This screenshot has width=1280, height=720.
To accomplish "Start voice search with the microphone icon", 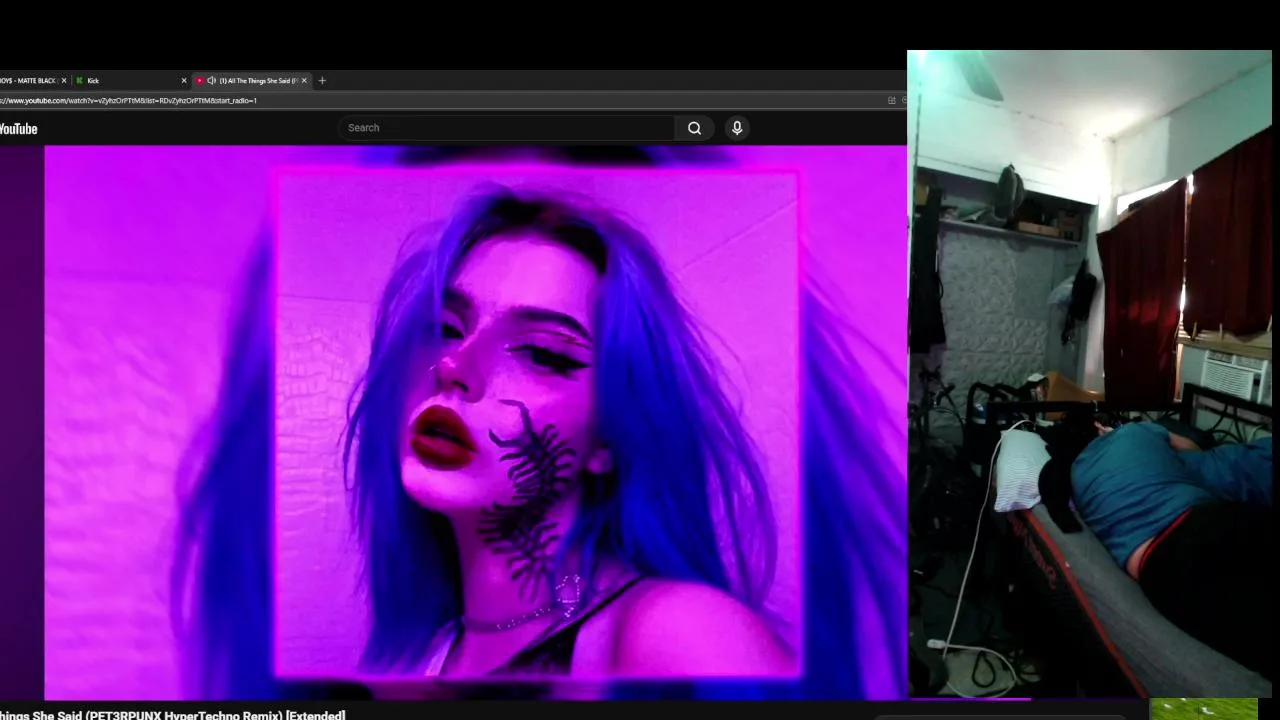I will coord(737,128).
